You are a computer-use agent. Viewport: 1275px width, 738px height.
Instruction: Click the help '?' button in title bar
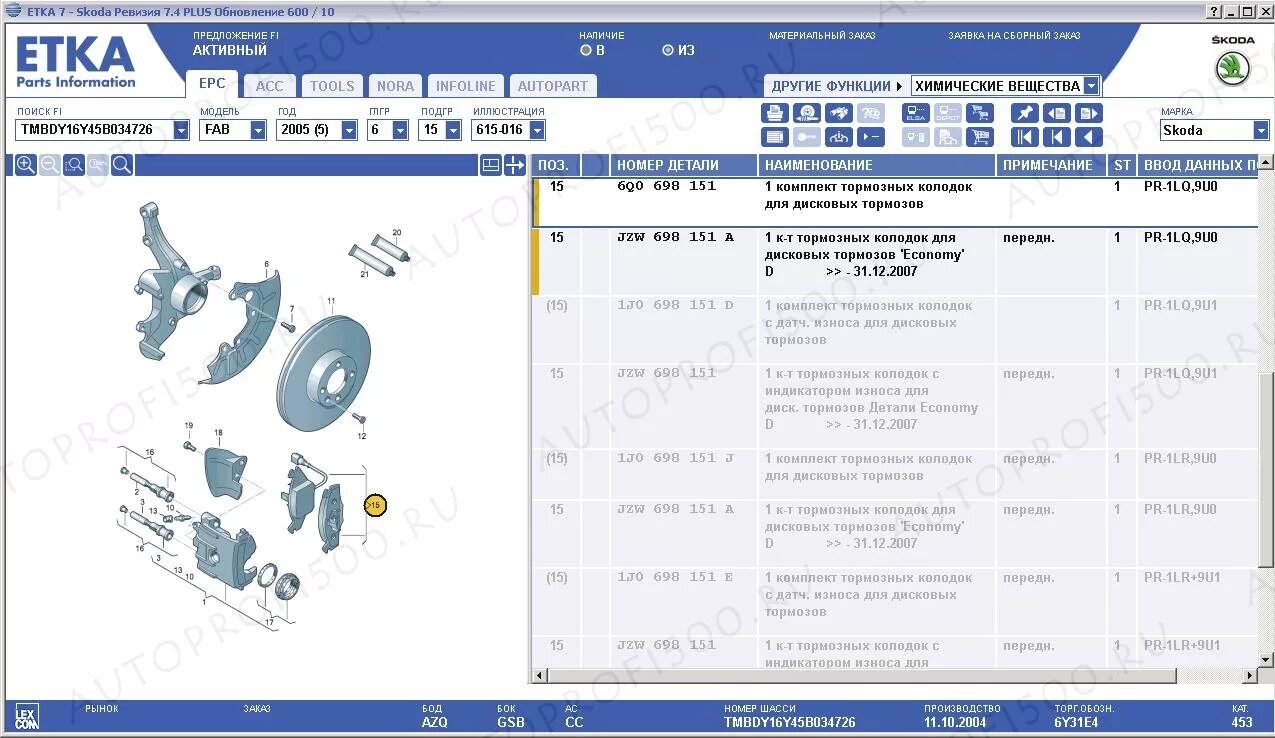(1214, 11)
